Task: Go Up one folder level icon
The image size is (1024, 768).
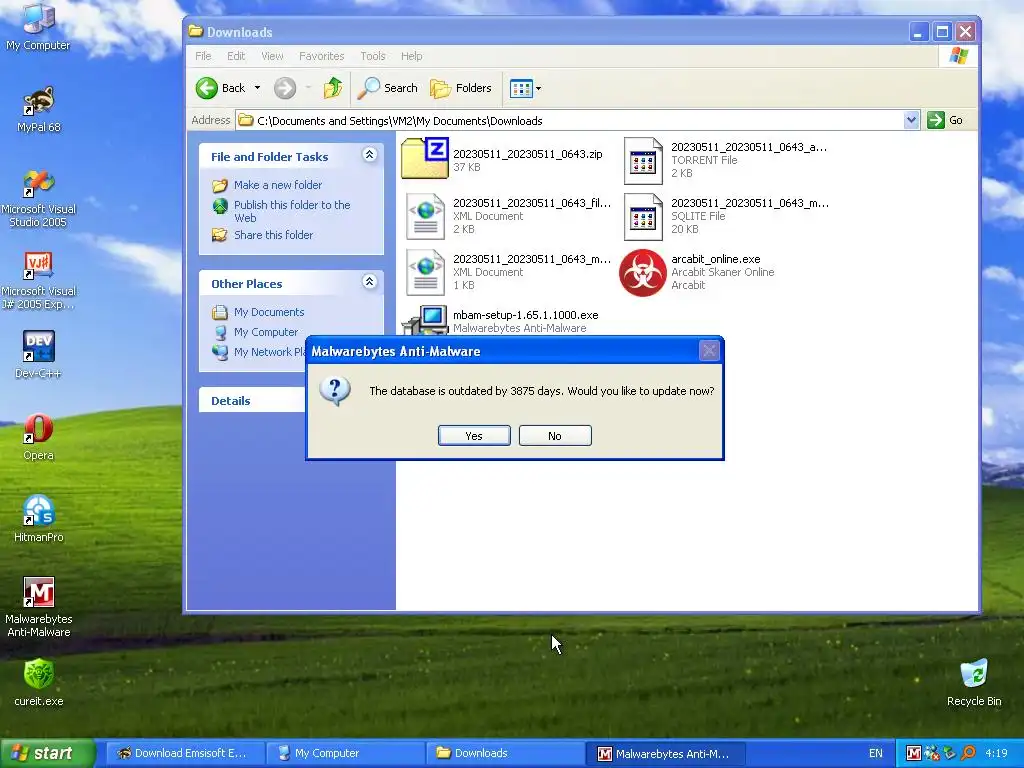Action: [x=333, y=88]
